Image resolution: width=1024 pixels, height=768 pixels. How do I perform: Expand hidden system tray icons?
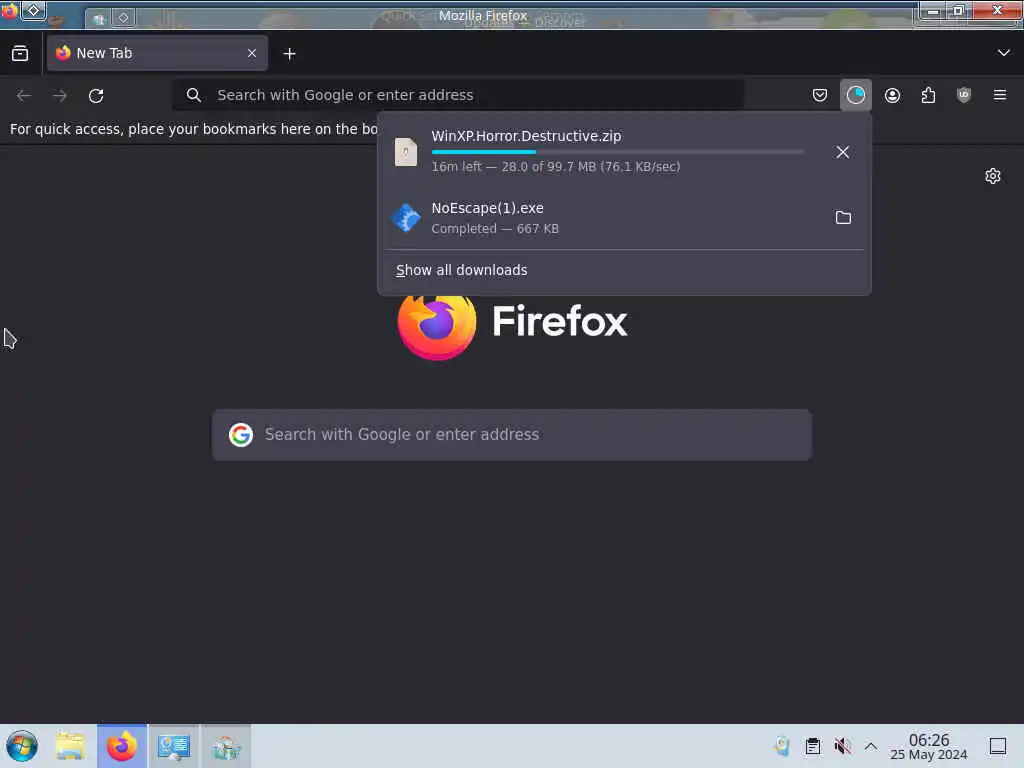[x=871, y=746]
